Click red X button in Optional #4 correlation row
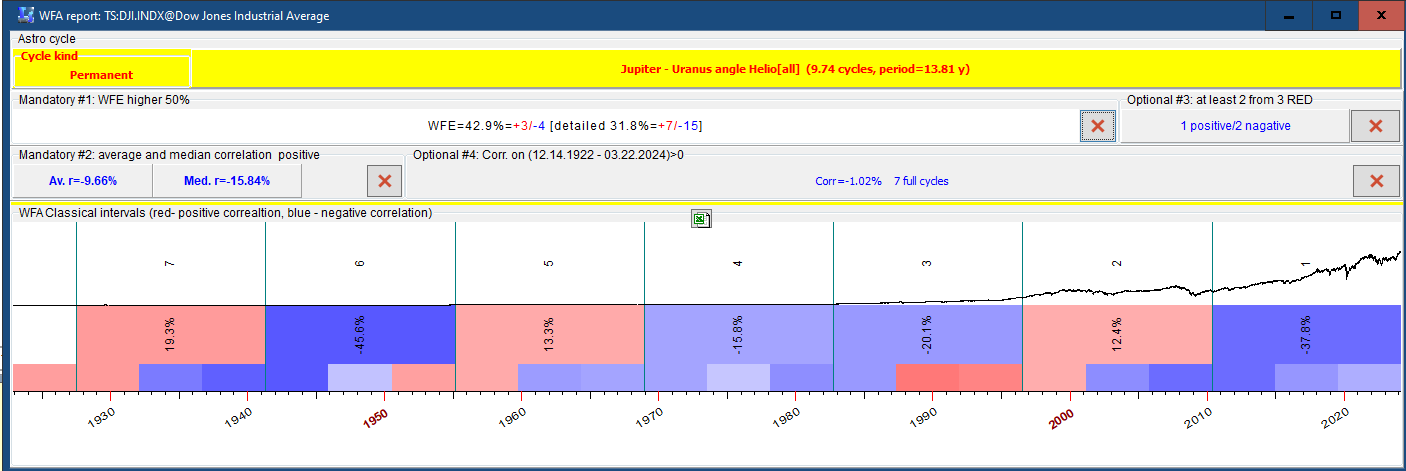 tap(1376, 181)
